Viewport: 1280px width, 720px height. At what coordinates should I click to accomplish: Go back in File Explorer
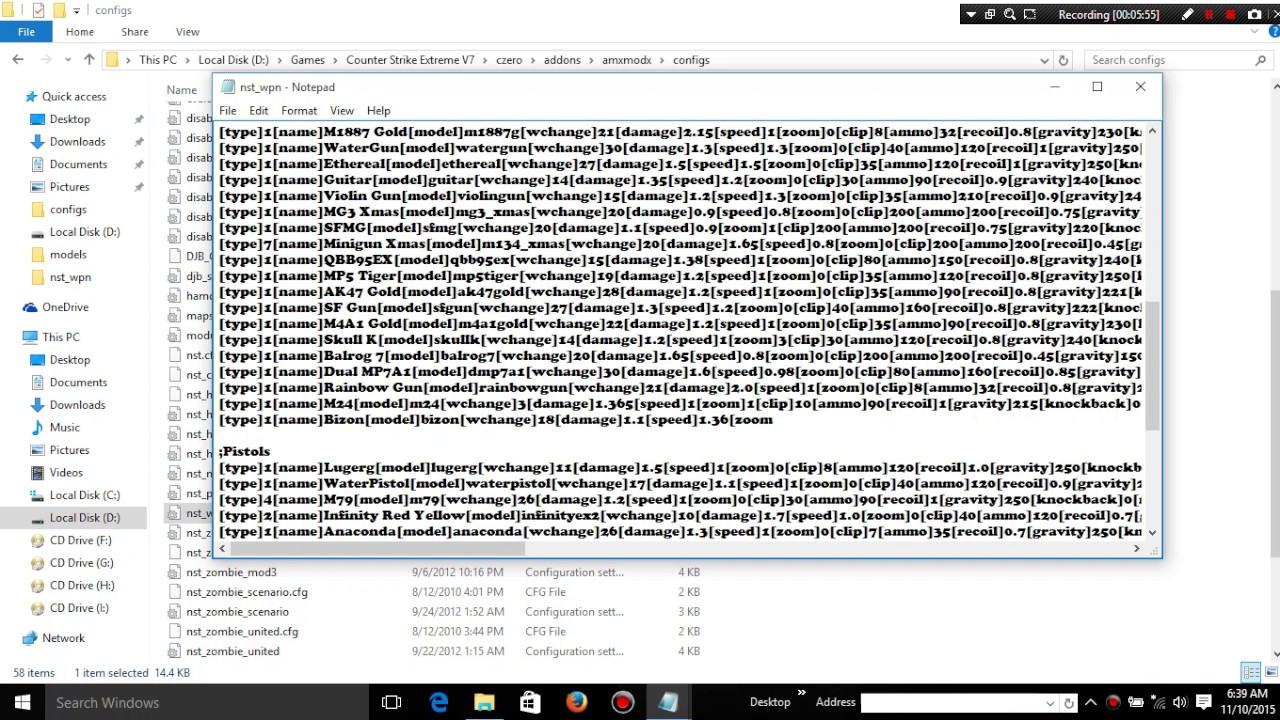(18, 60)
